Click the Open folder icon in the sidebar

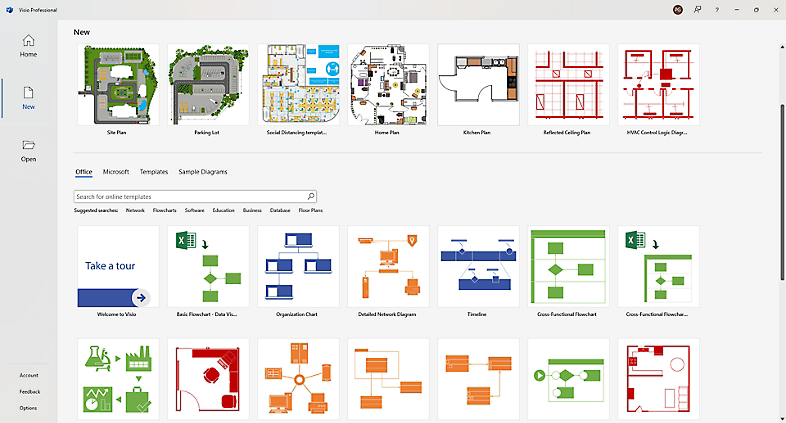point(28,145)
